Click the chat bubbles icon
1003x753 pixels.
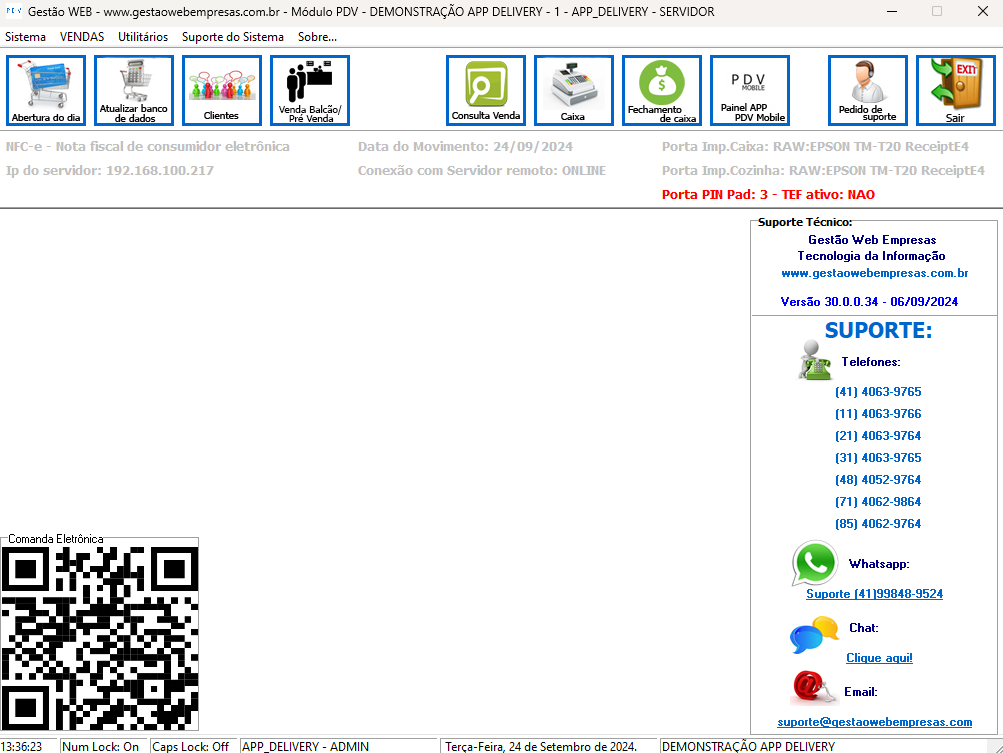(x=814, y=634)
